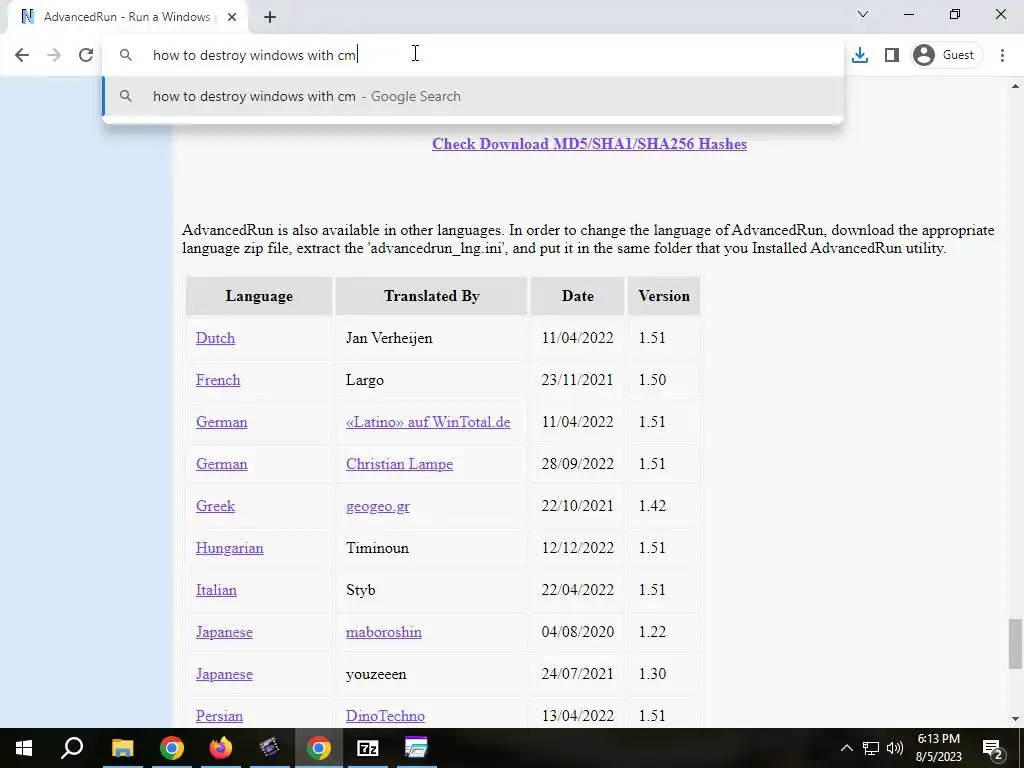Open the Hungarian language link

[230, 548]
